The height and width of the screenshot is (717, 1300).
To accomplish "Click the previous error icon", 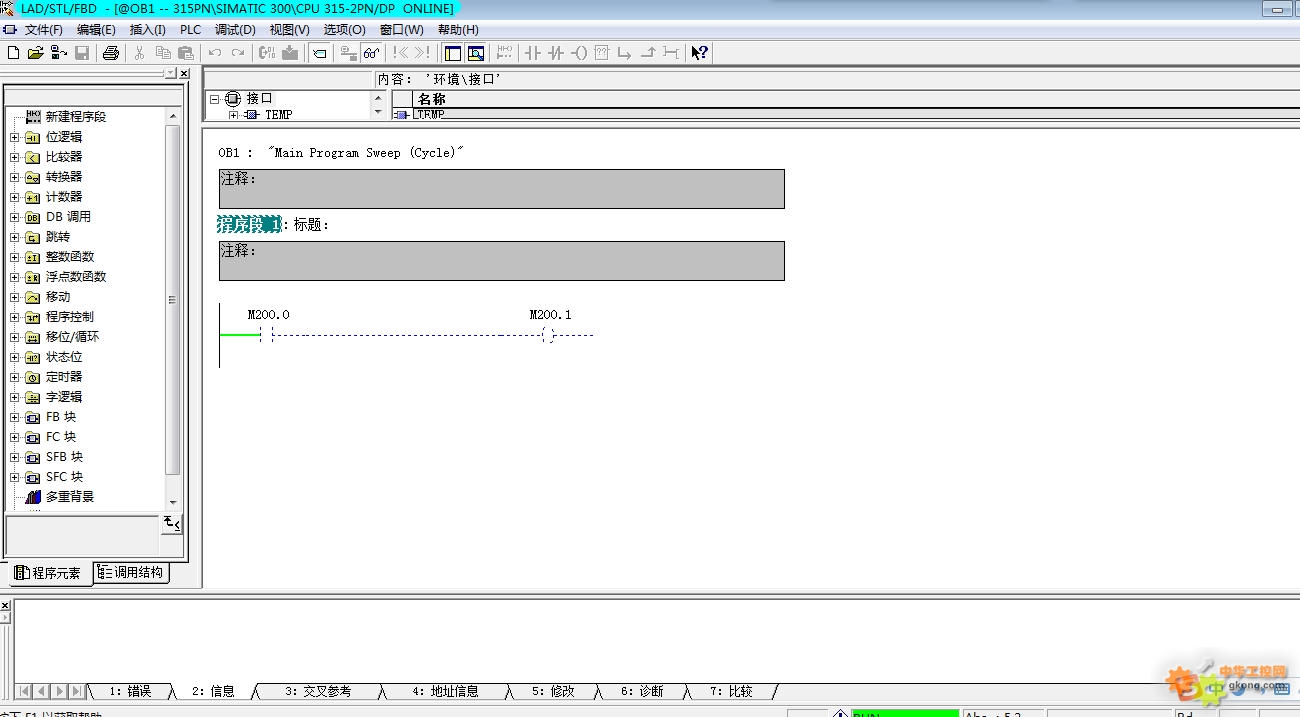I will tap(400, 53).
